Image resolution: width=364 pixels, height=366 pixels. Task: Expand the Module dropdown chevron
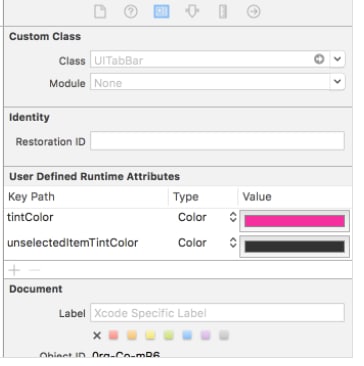[x=337, y=81]
